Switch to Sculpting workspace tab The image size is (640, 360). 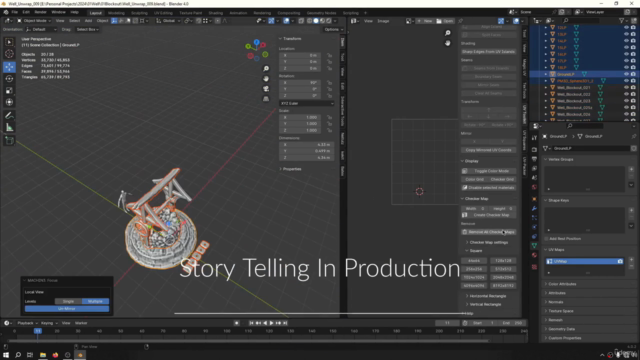point(139,13)
